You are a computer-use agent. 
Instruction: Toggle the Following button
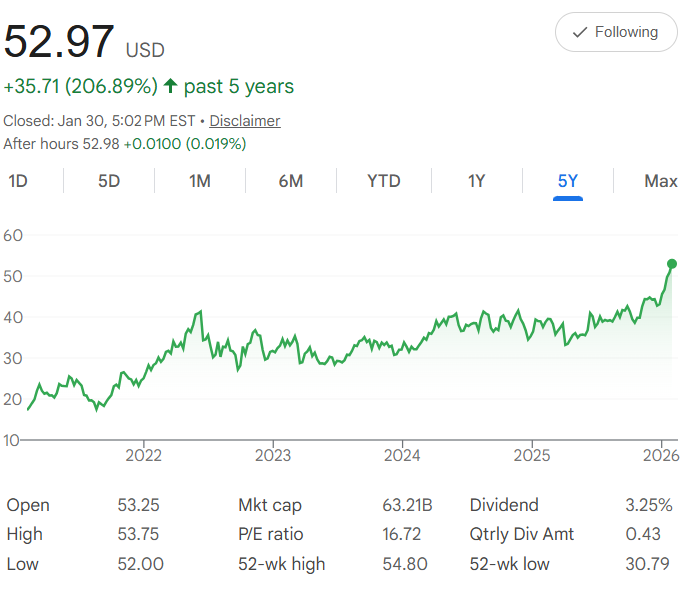(x=615, y=33)
